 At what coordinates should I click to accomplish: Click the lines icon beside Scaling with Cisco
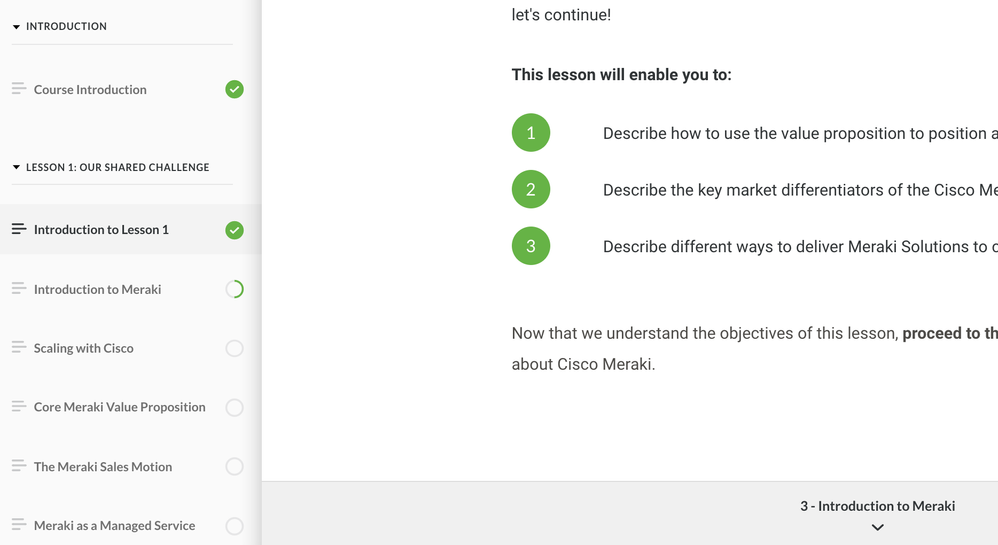coord(19,348)
